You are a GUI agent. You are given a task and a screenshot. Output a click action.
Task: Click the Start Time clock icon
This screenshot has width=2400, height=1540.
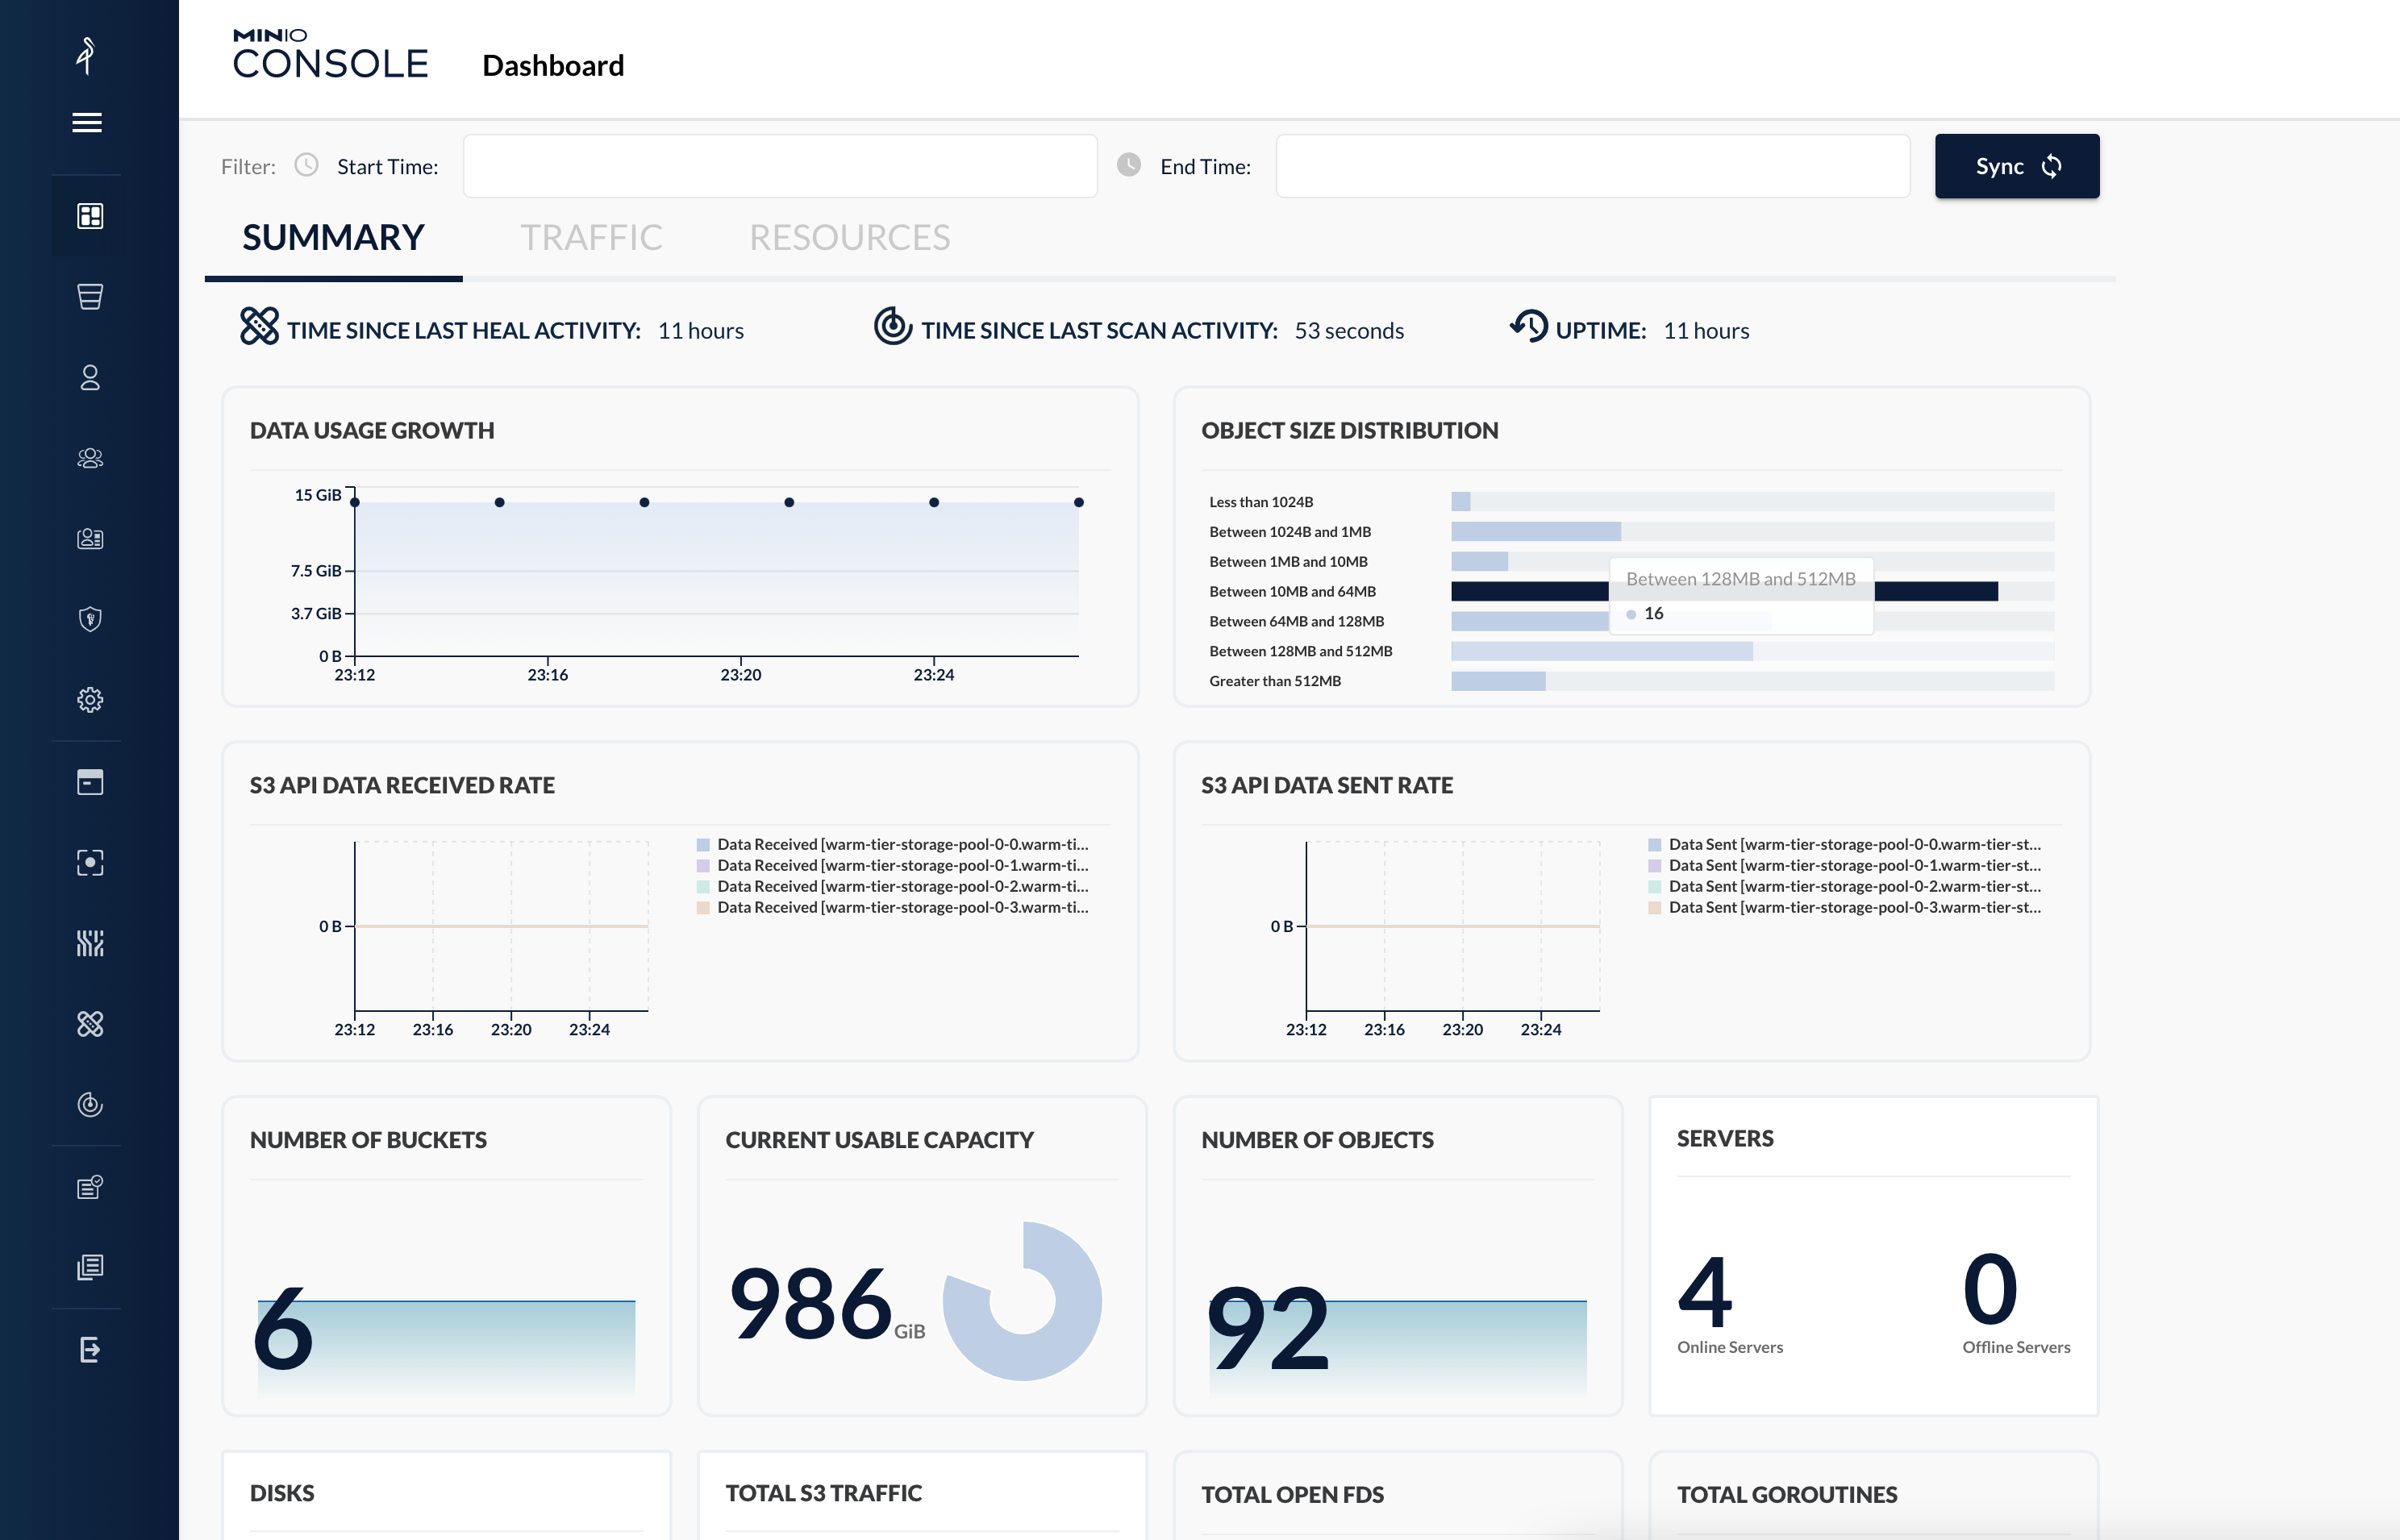pos(306,165)
